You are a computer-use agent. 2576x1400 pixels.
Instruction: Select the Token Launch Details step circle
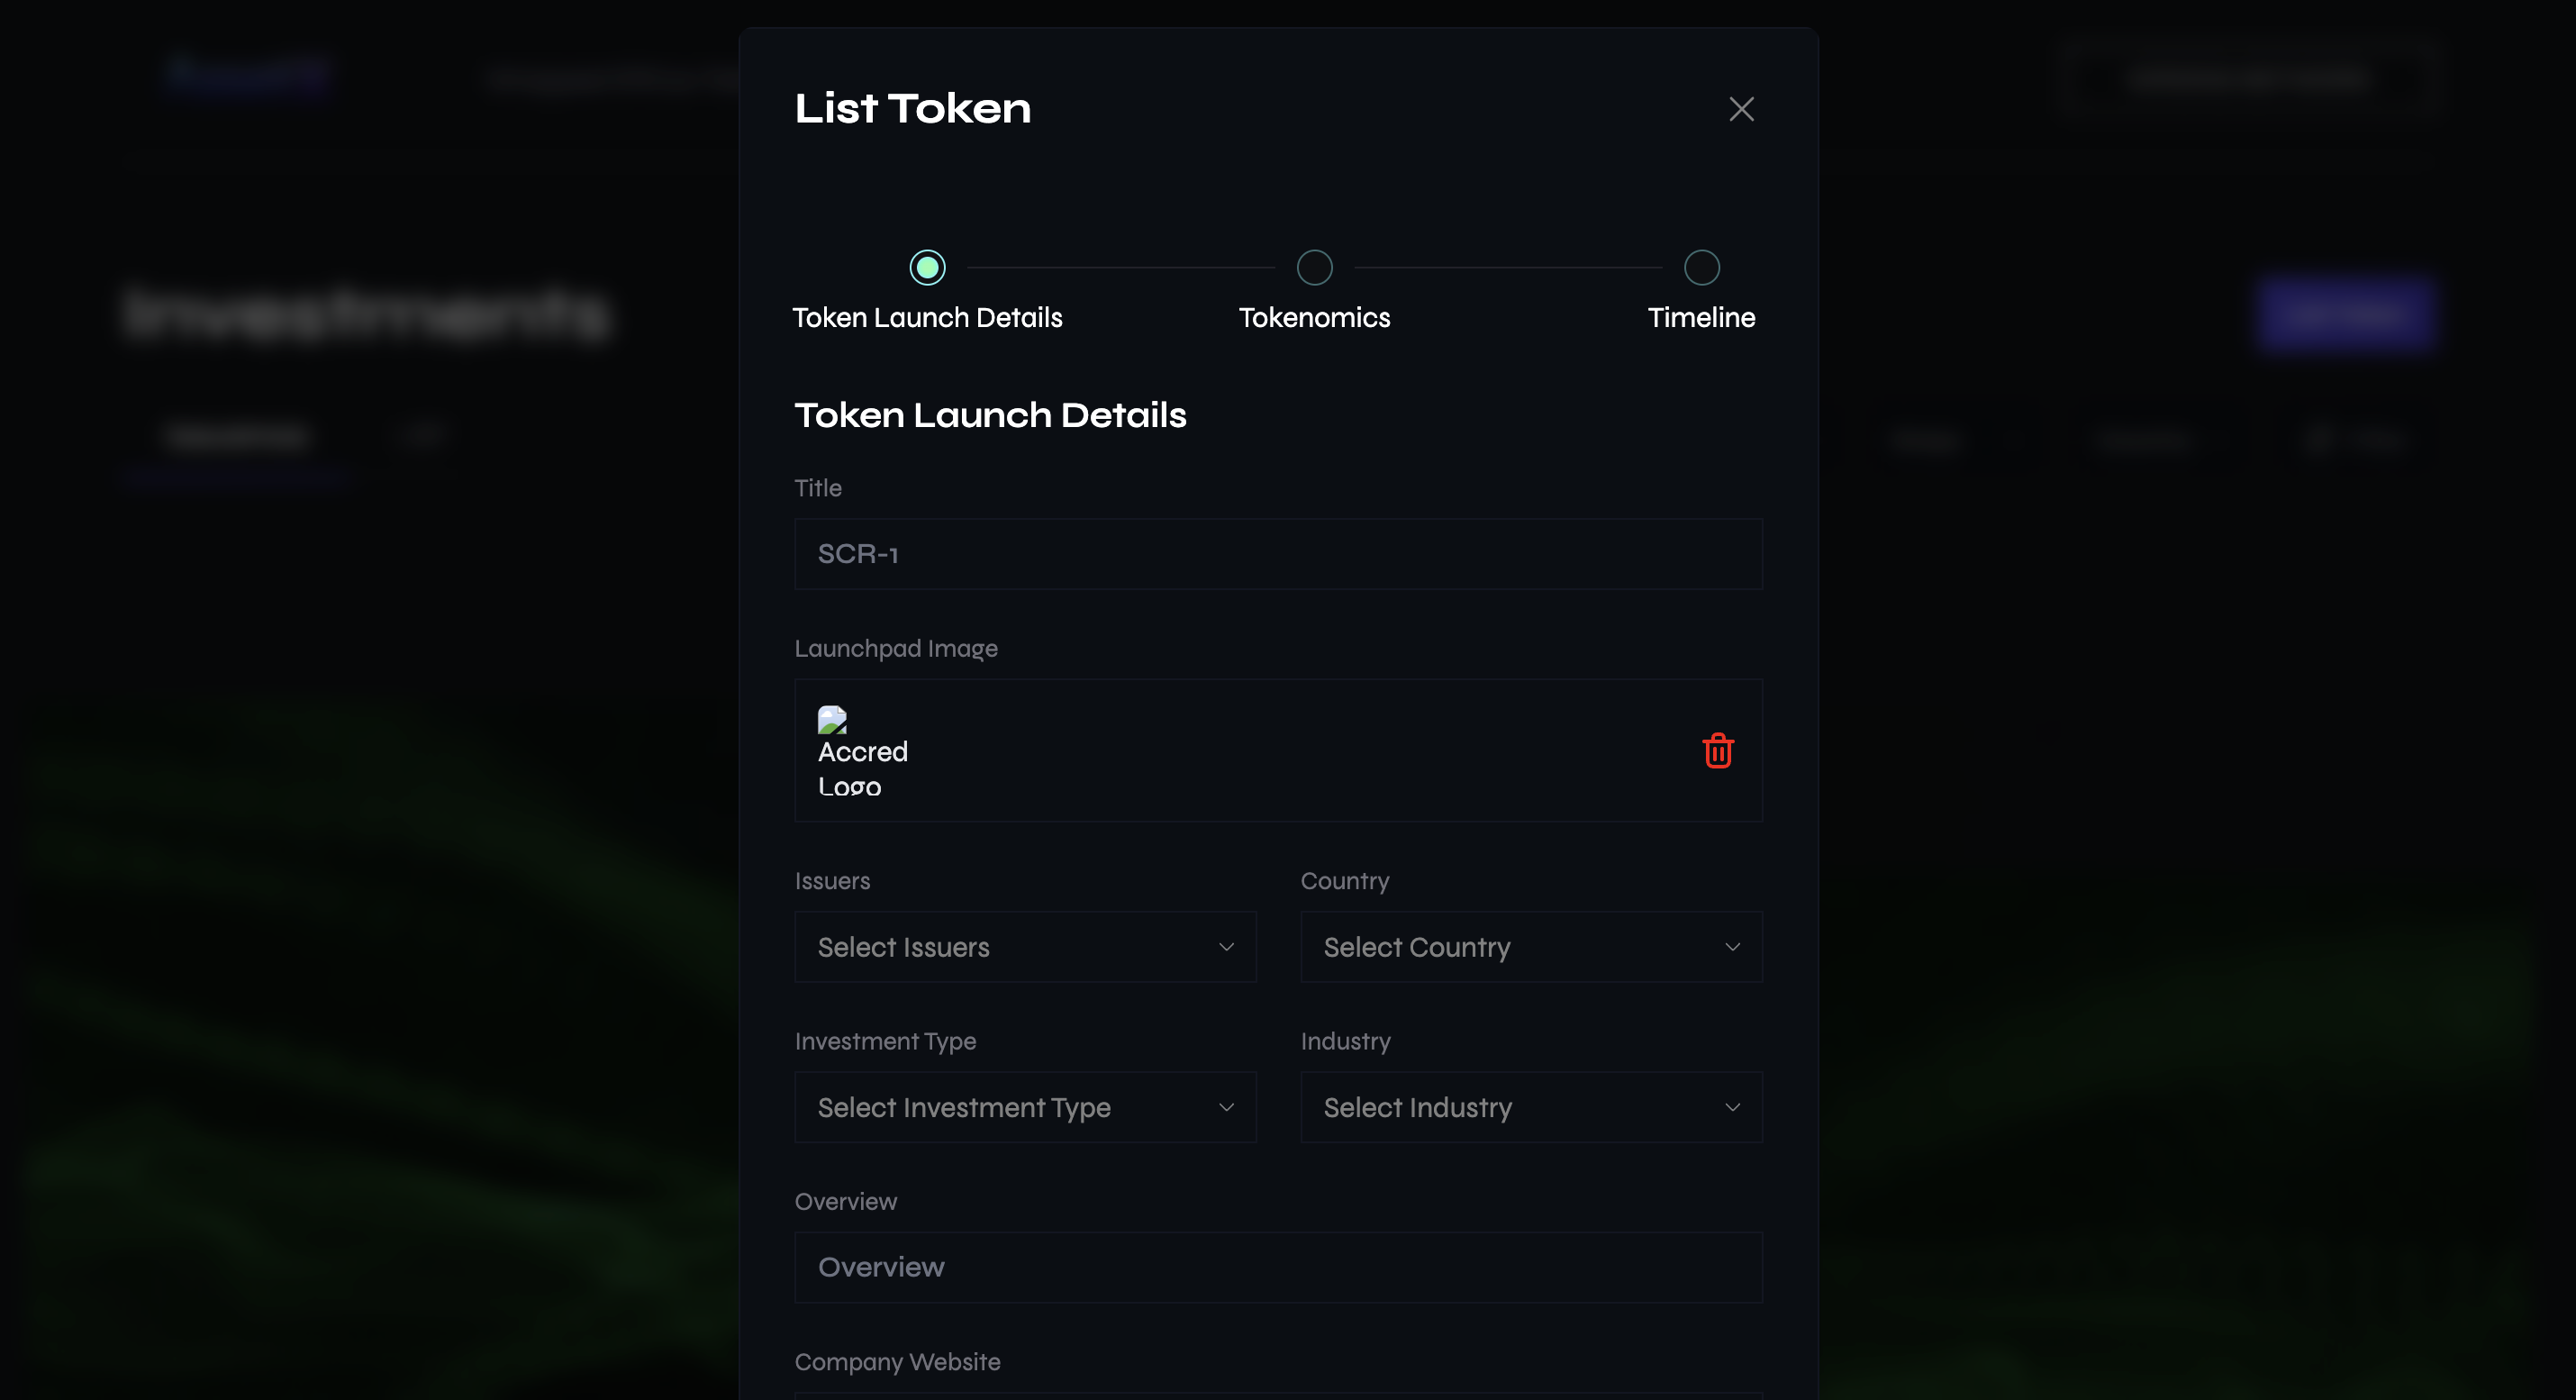click(927, 267)
